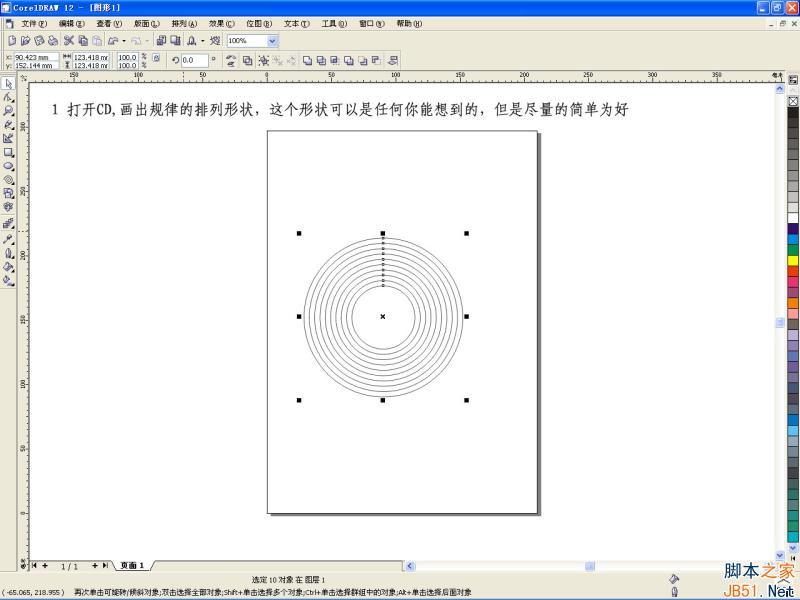Cut the selected objects
Viewport: 800px width, 600px height.
point(69,40)
